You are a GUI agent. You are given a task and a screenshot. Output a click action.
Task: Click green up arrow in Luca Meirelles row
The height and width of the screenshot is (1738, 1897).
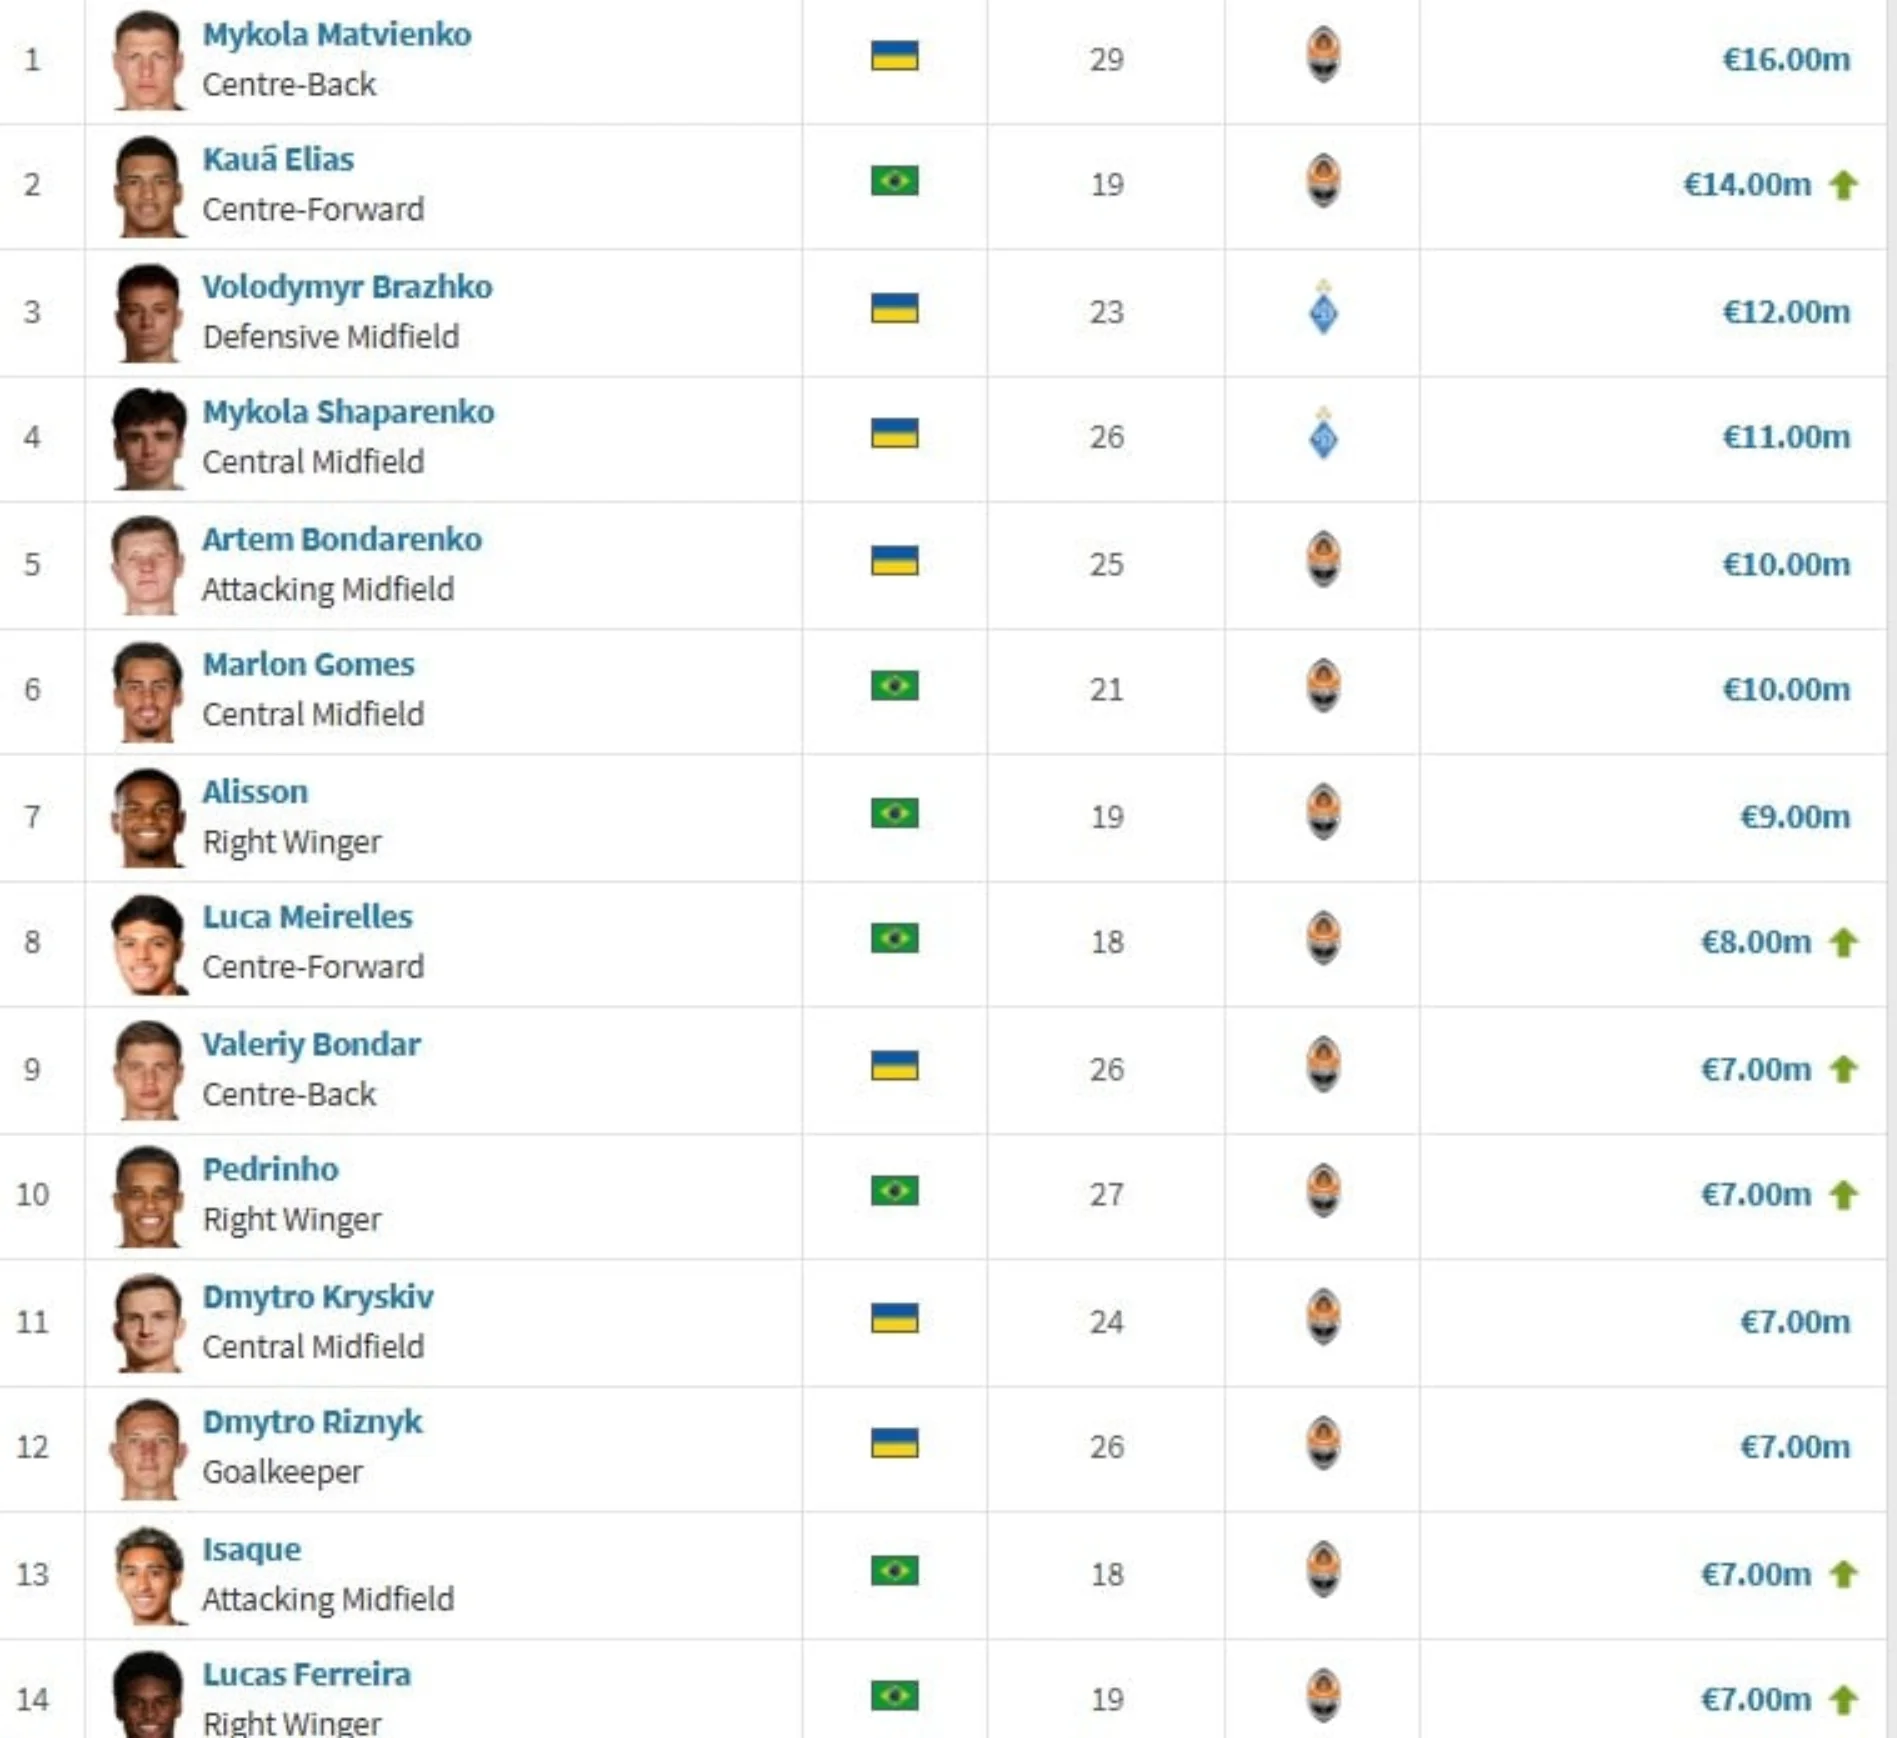[1843, 942]
